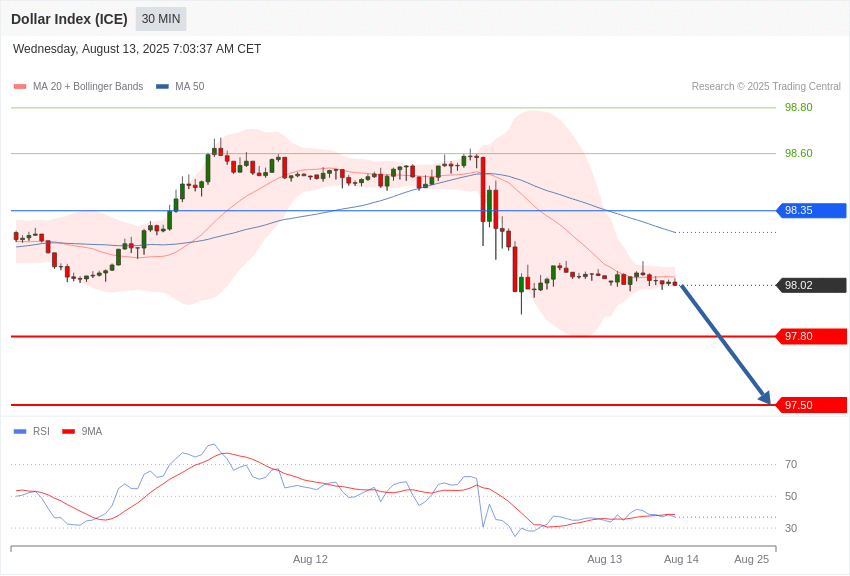This screenshot has width=850, height=576.
Task: Click the Dollar Index (ICE) title
Action: pyautogui.click(x=69, y=19)
